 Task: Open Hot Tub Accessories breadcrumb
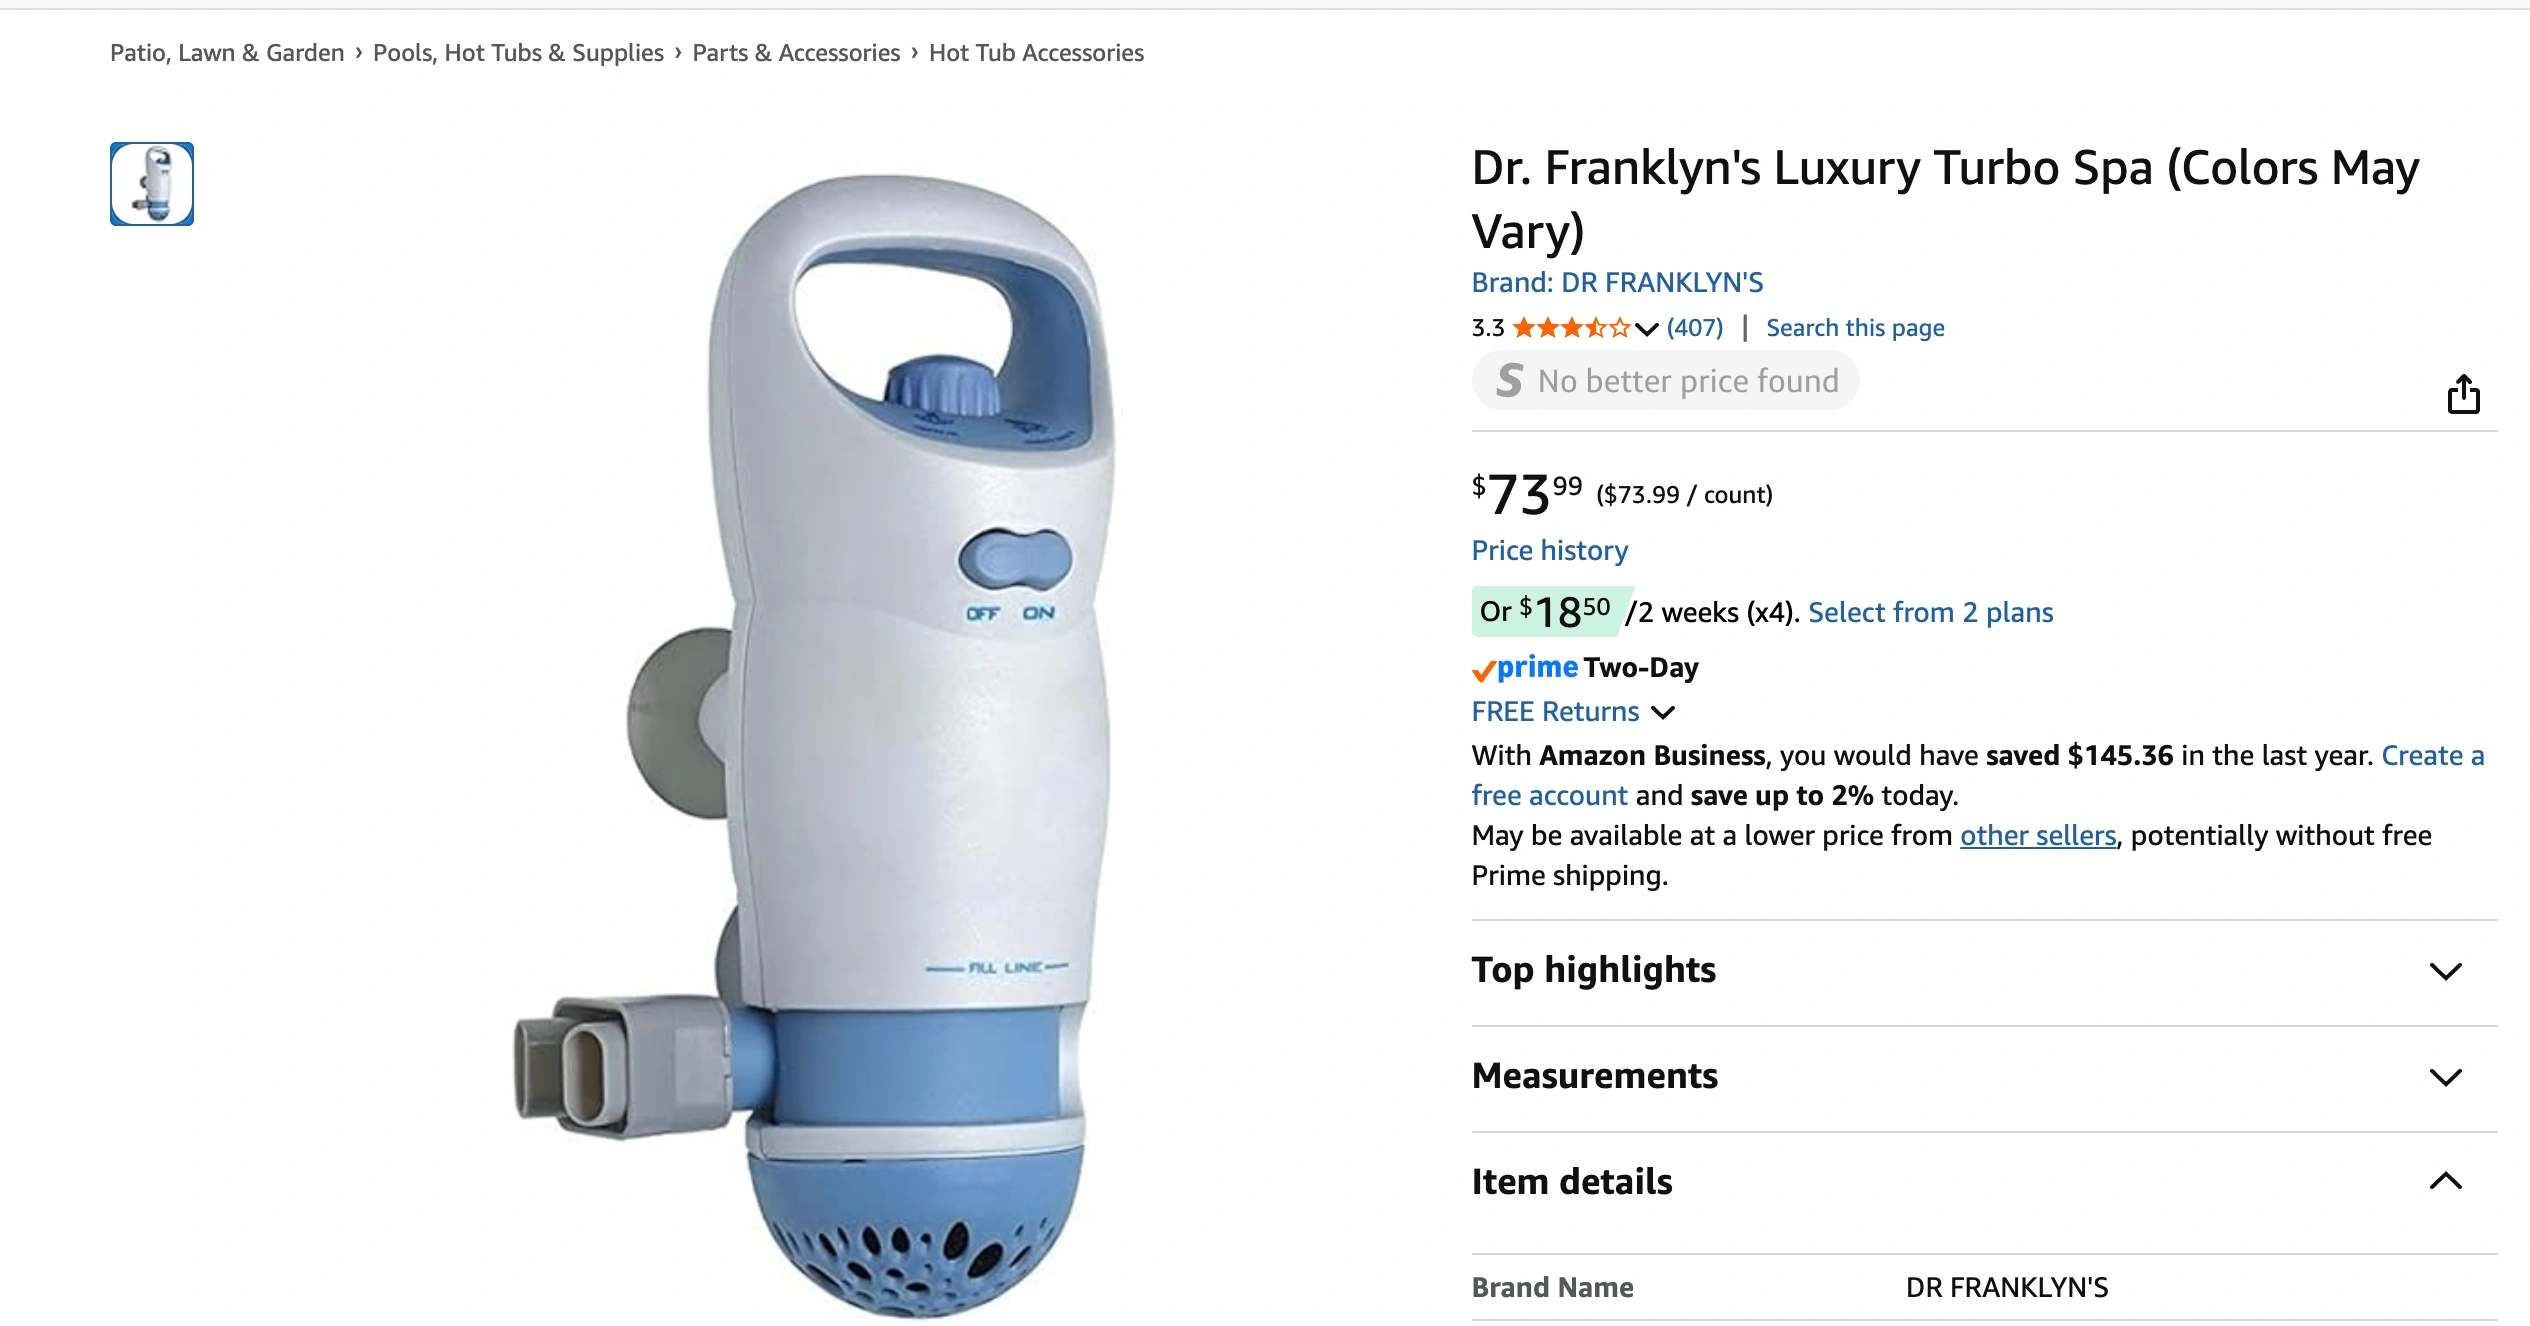pos(1036,53)
